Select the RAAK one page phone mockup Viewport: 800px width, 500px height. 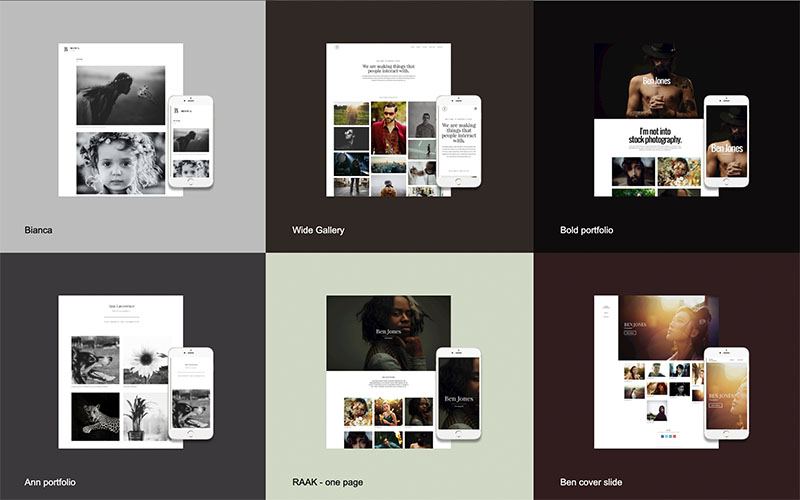(x=459, y=393)
